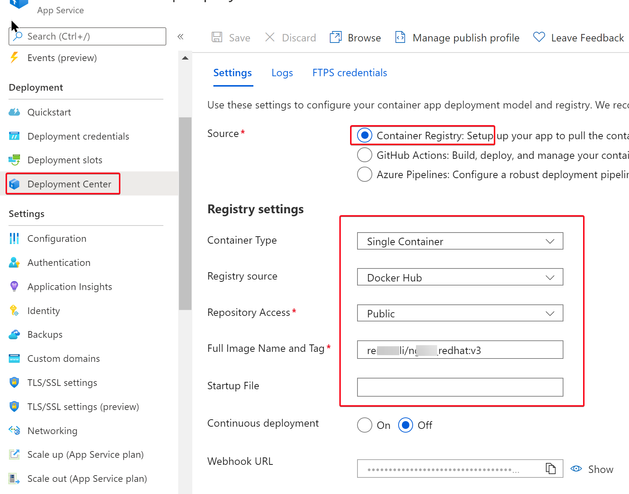This screenshot has height=494, width=629.
Task: Open Application Insights bulb icon
Action: 14,287
